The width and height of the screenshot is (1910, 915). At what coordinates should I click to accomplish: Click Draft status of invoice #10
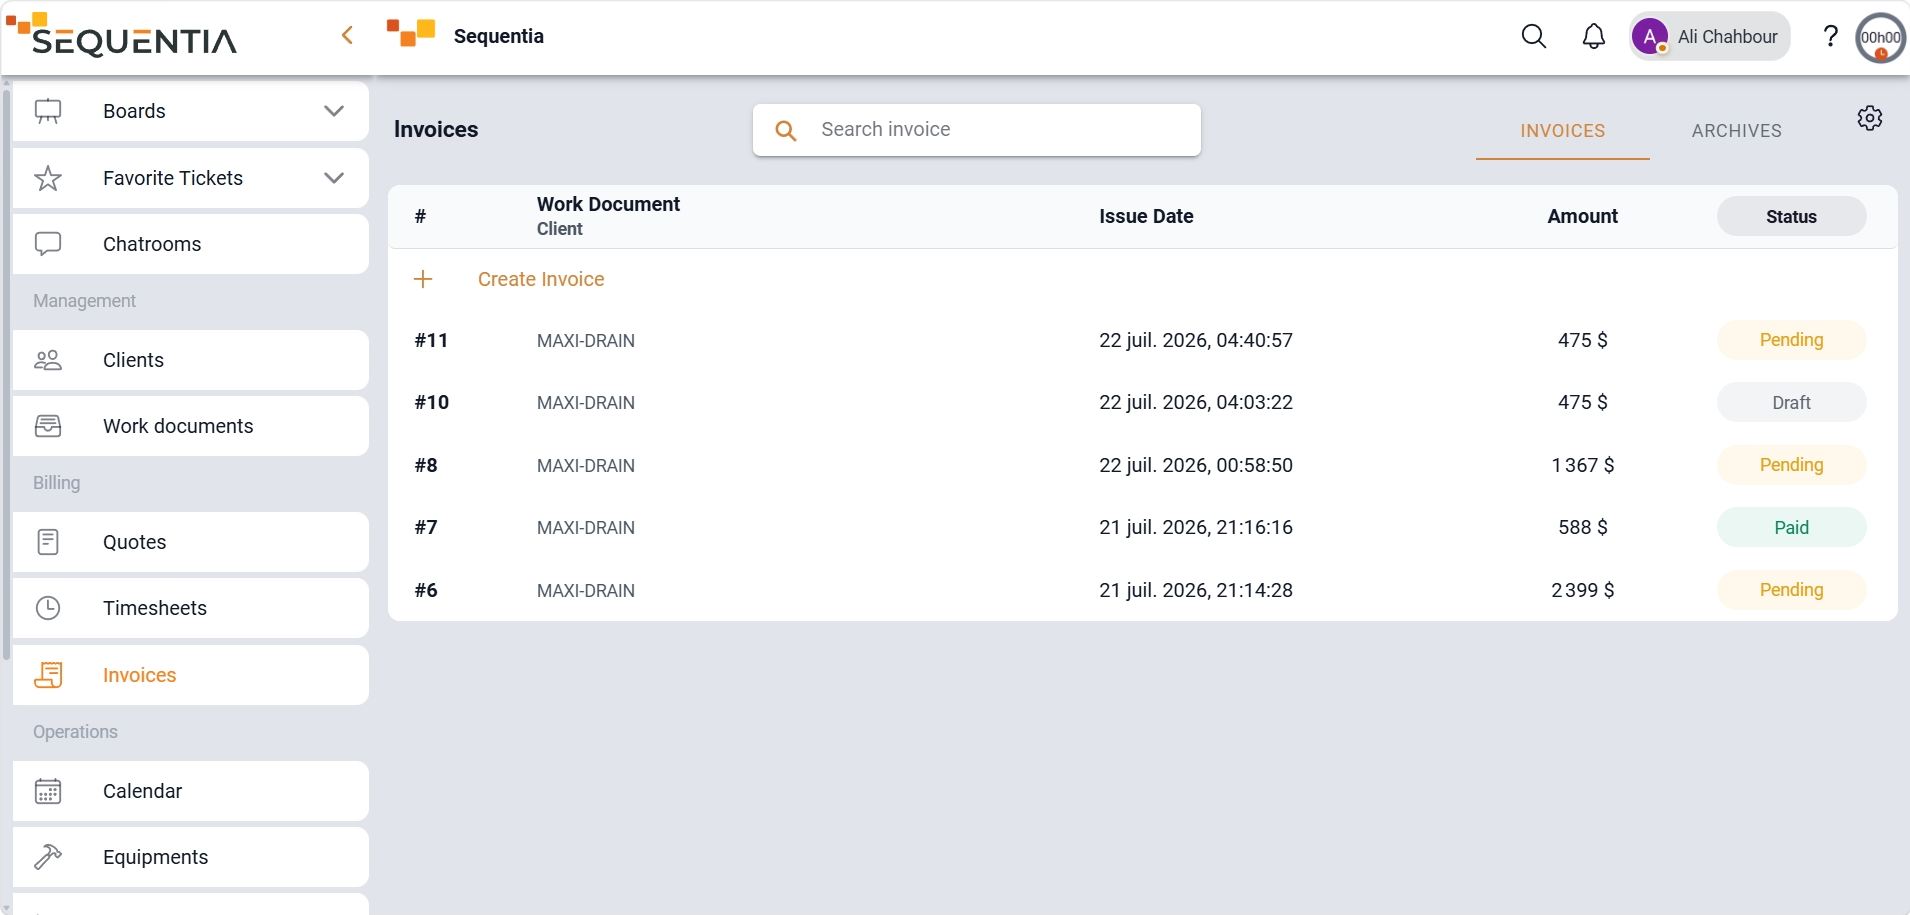tap(1791, 402)
